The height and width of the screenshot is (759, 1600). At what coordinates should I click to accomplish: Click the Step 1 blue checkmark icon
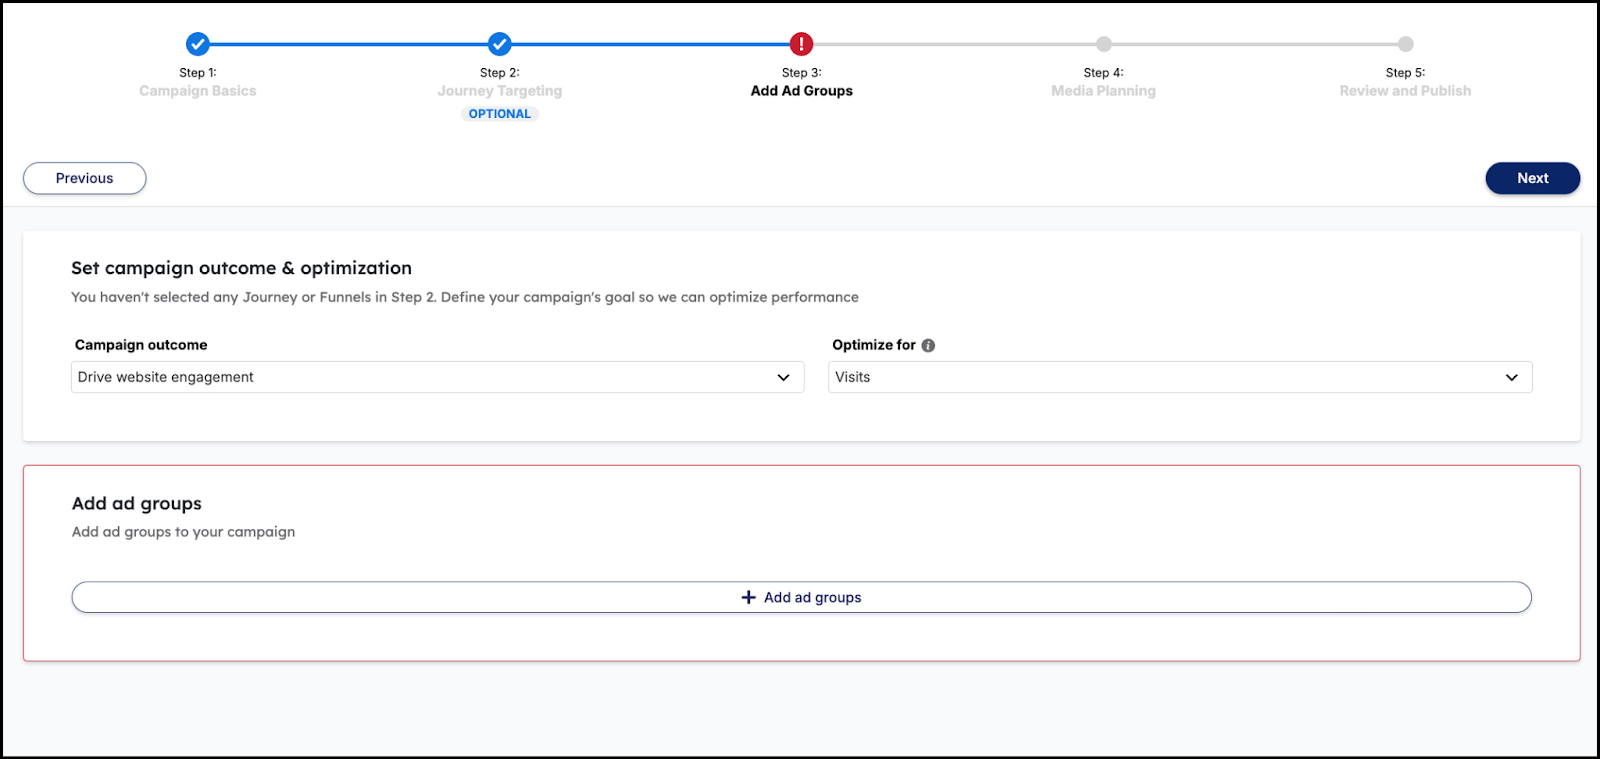pyautogui.click(x=198, y=44)
